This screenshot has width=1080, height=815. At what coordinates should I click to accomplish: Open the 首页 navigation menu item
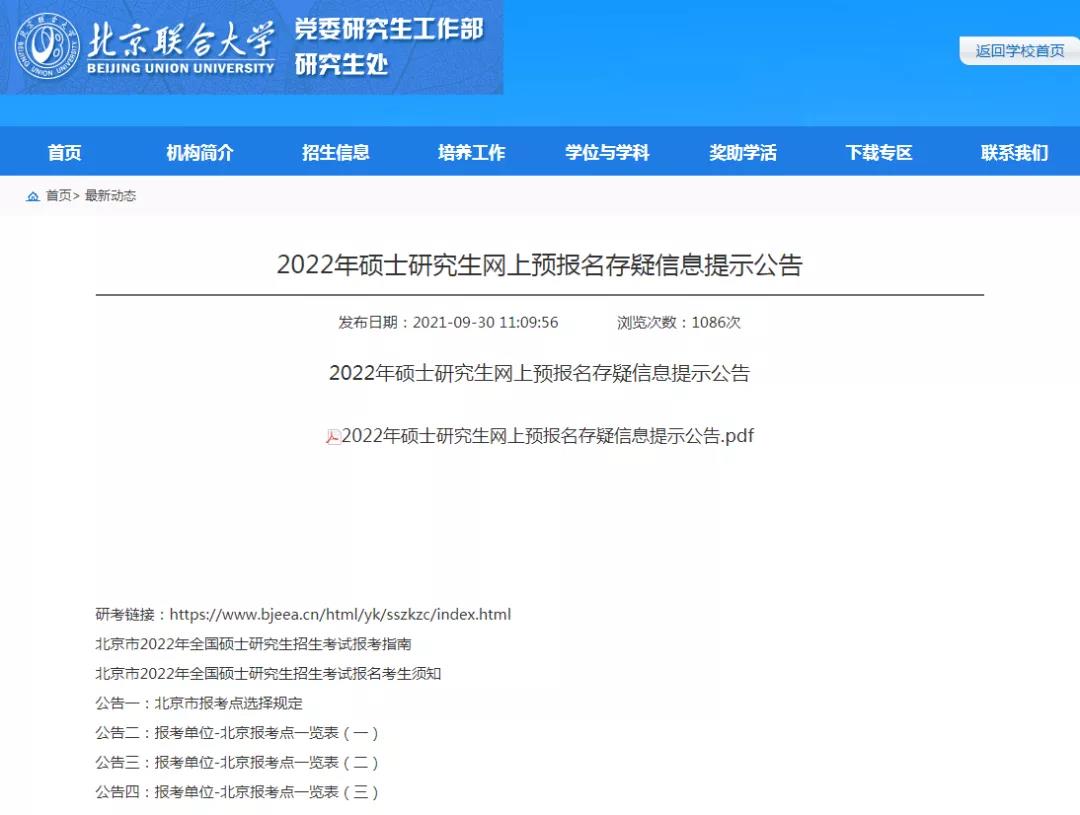[65, 152]
